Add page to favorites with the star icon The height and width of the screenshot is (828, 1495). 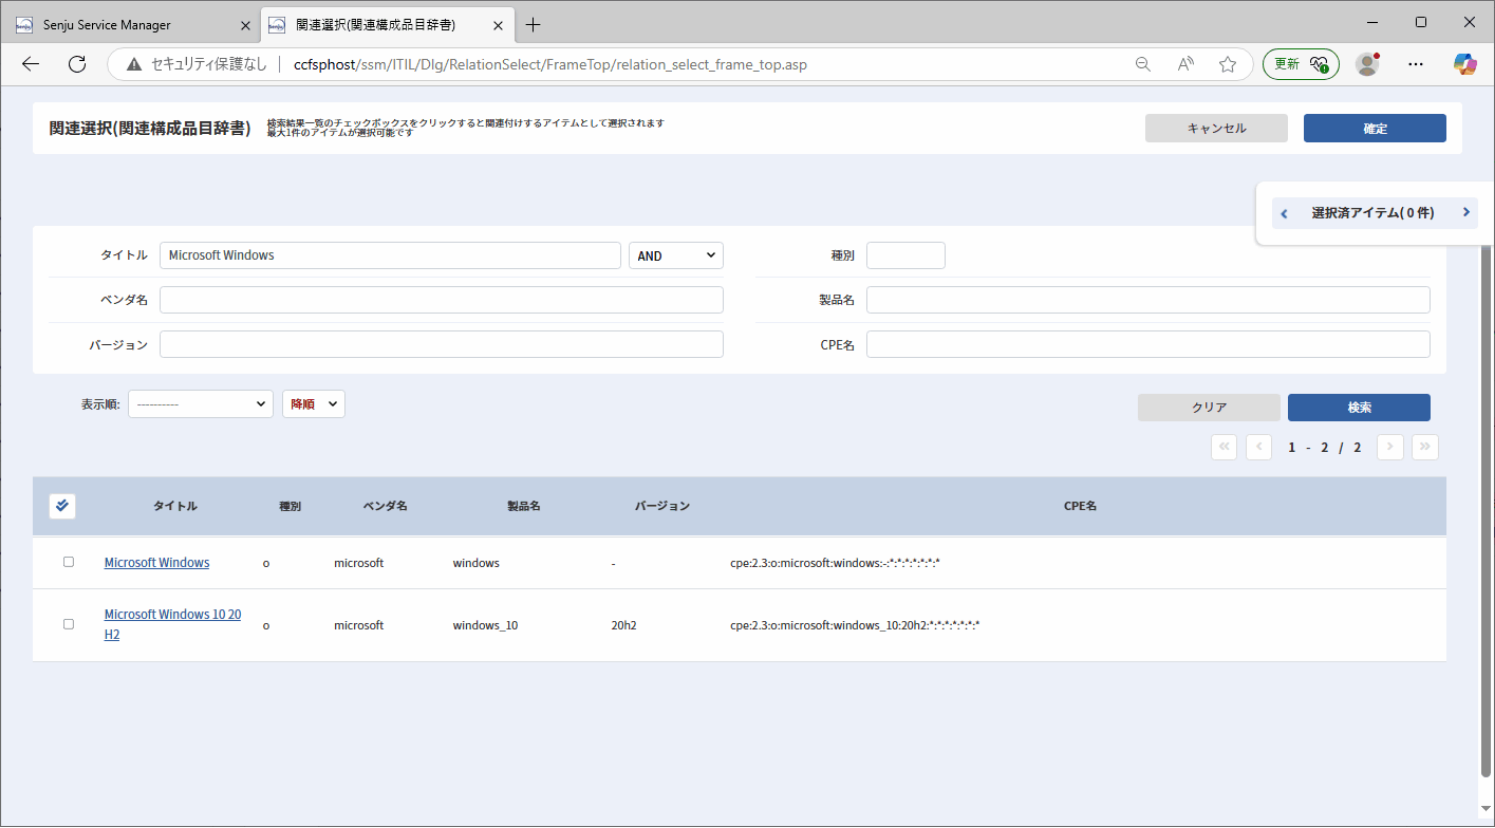point(1227,64)
